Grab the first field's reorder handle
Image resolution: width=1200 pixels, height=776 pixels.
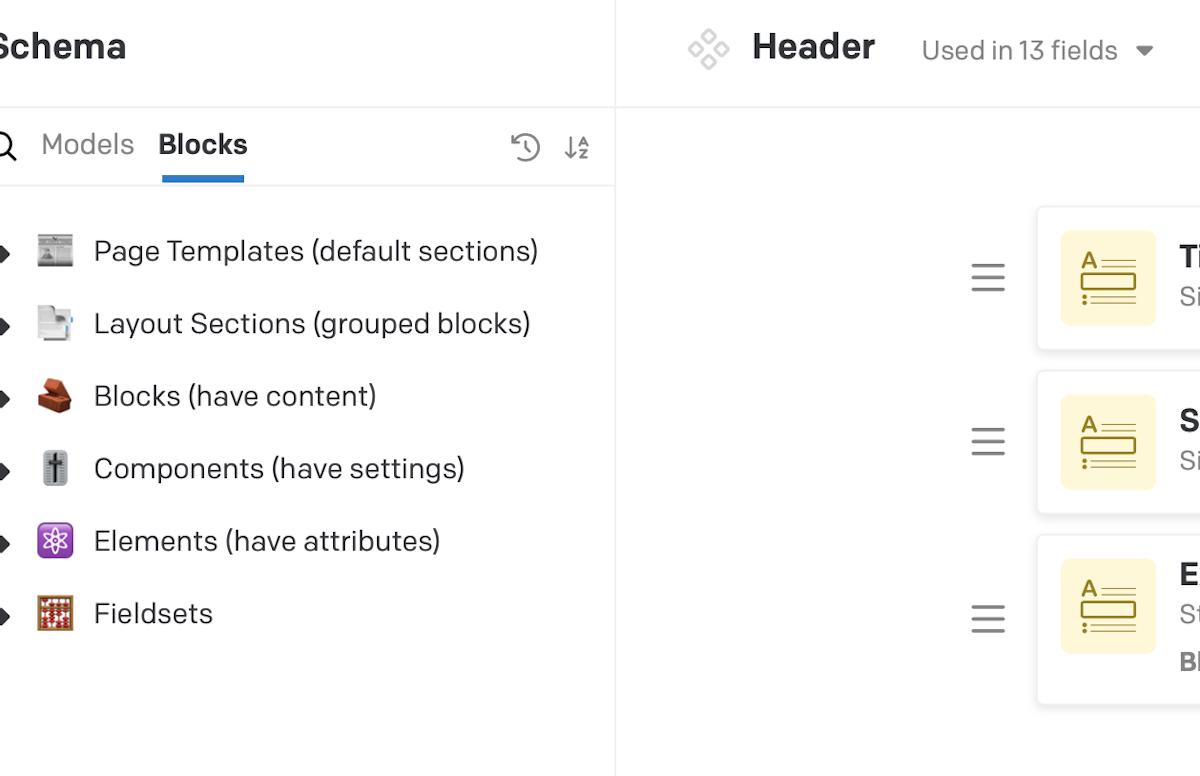(x=988, y=278)
